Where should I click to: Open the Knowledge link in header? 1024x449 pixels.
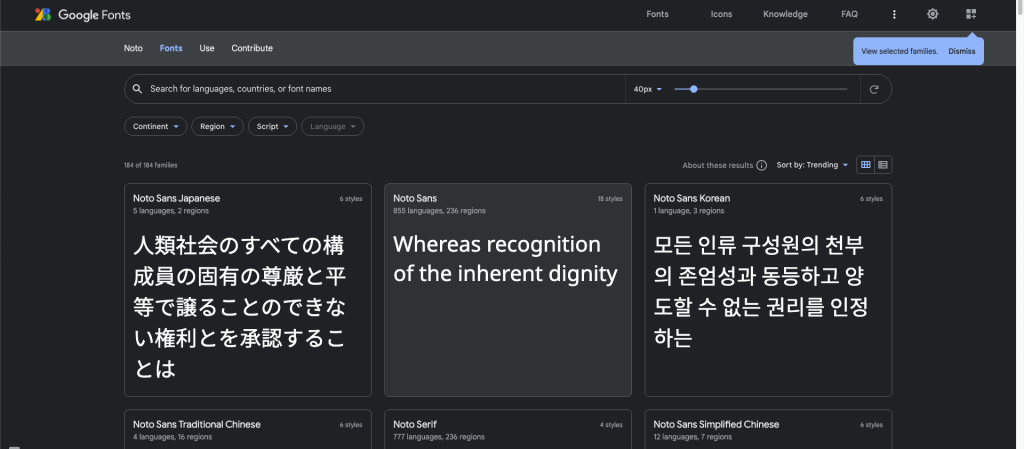point(785,14)
